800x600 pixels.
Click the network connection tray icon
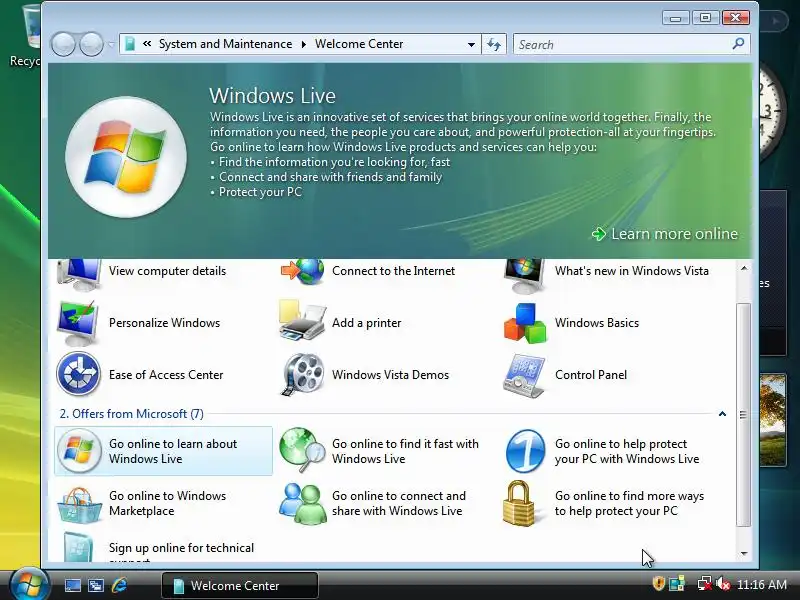click(x=705, y=584)
